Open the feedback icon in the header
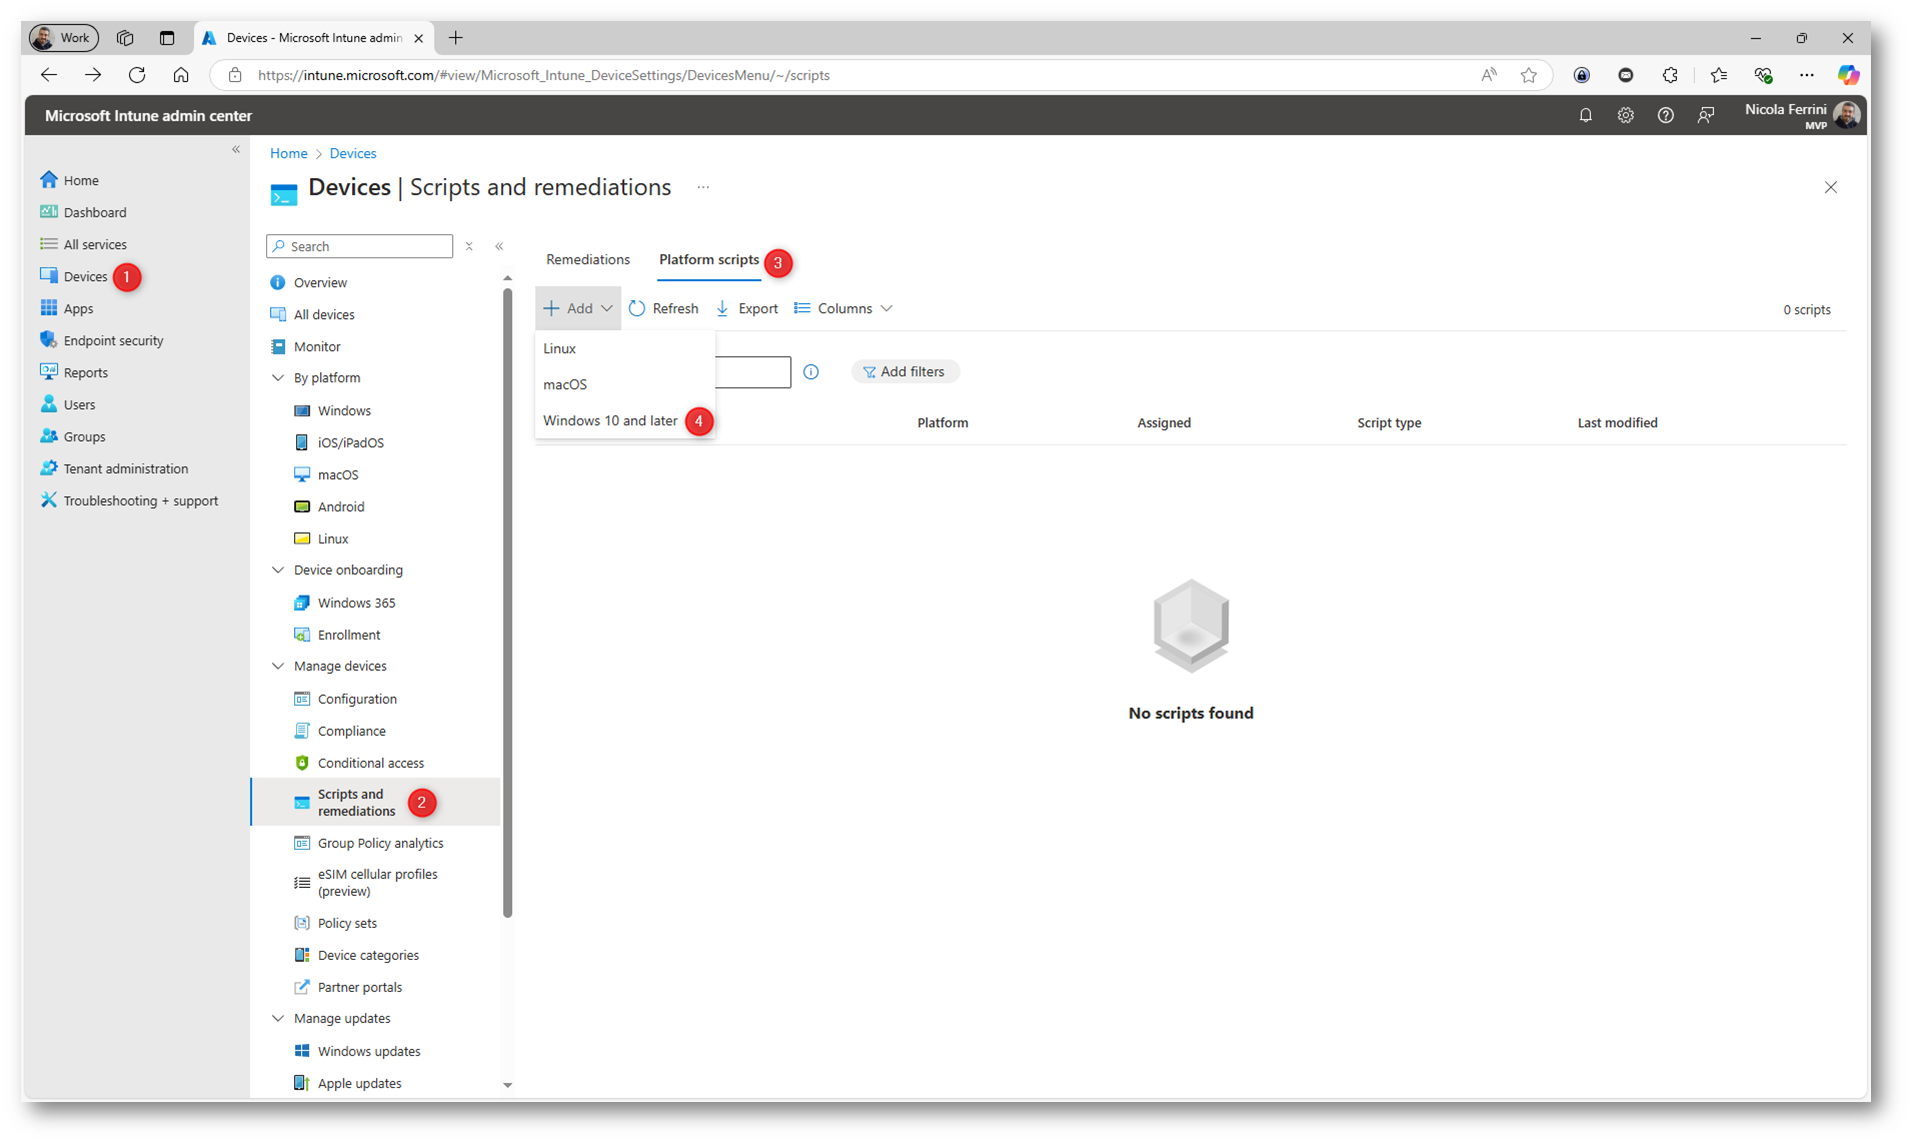Viewport: 1913px width, 1144px height. [x=1705, y=116]
